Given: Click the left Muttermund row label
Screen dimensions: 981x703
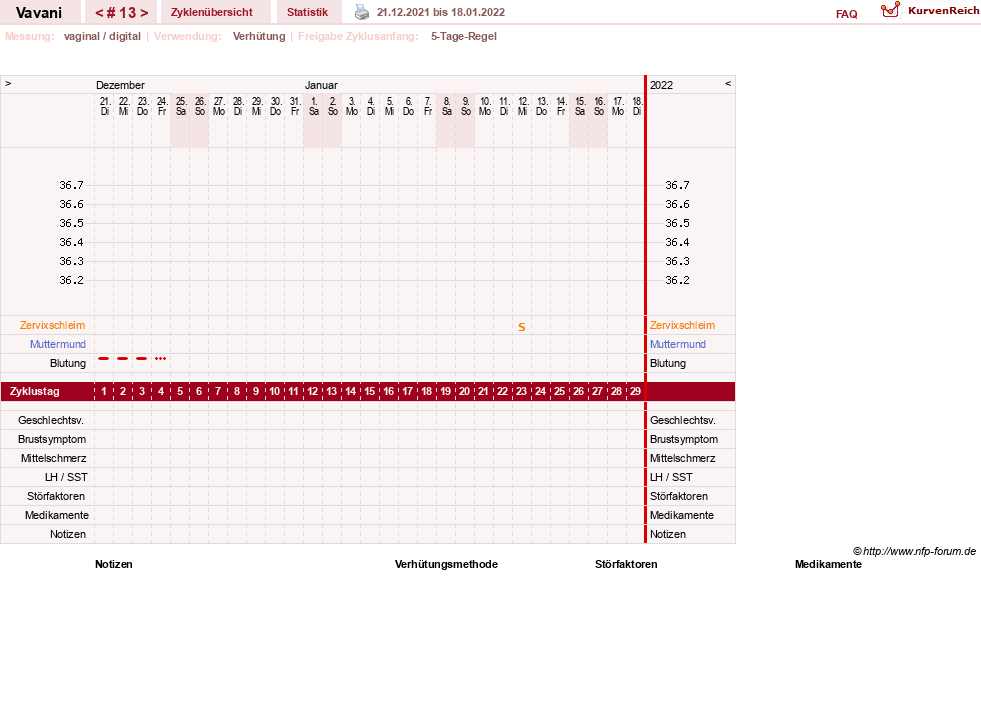Looking at the screenshot, I should coord(58,344).
